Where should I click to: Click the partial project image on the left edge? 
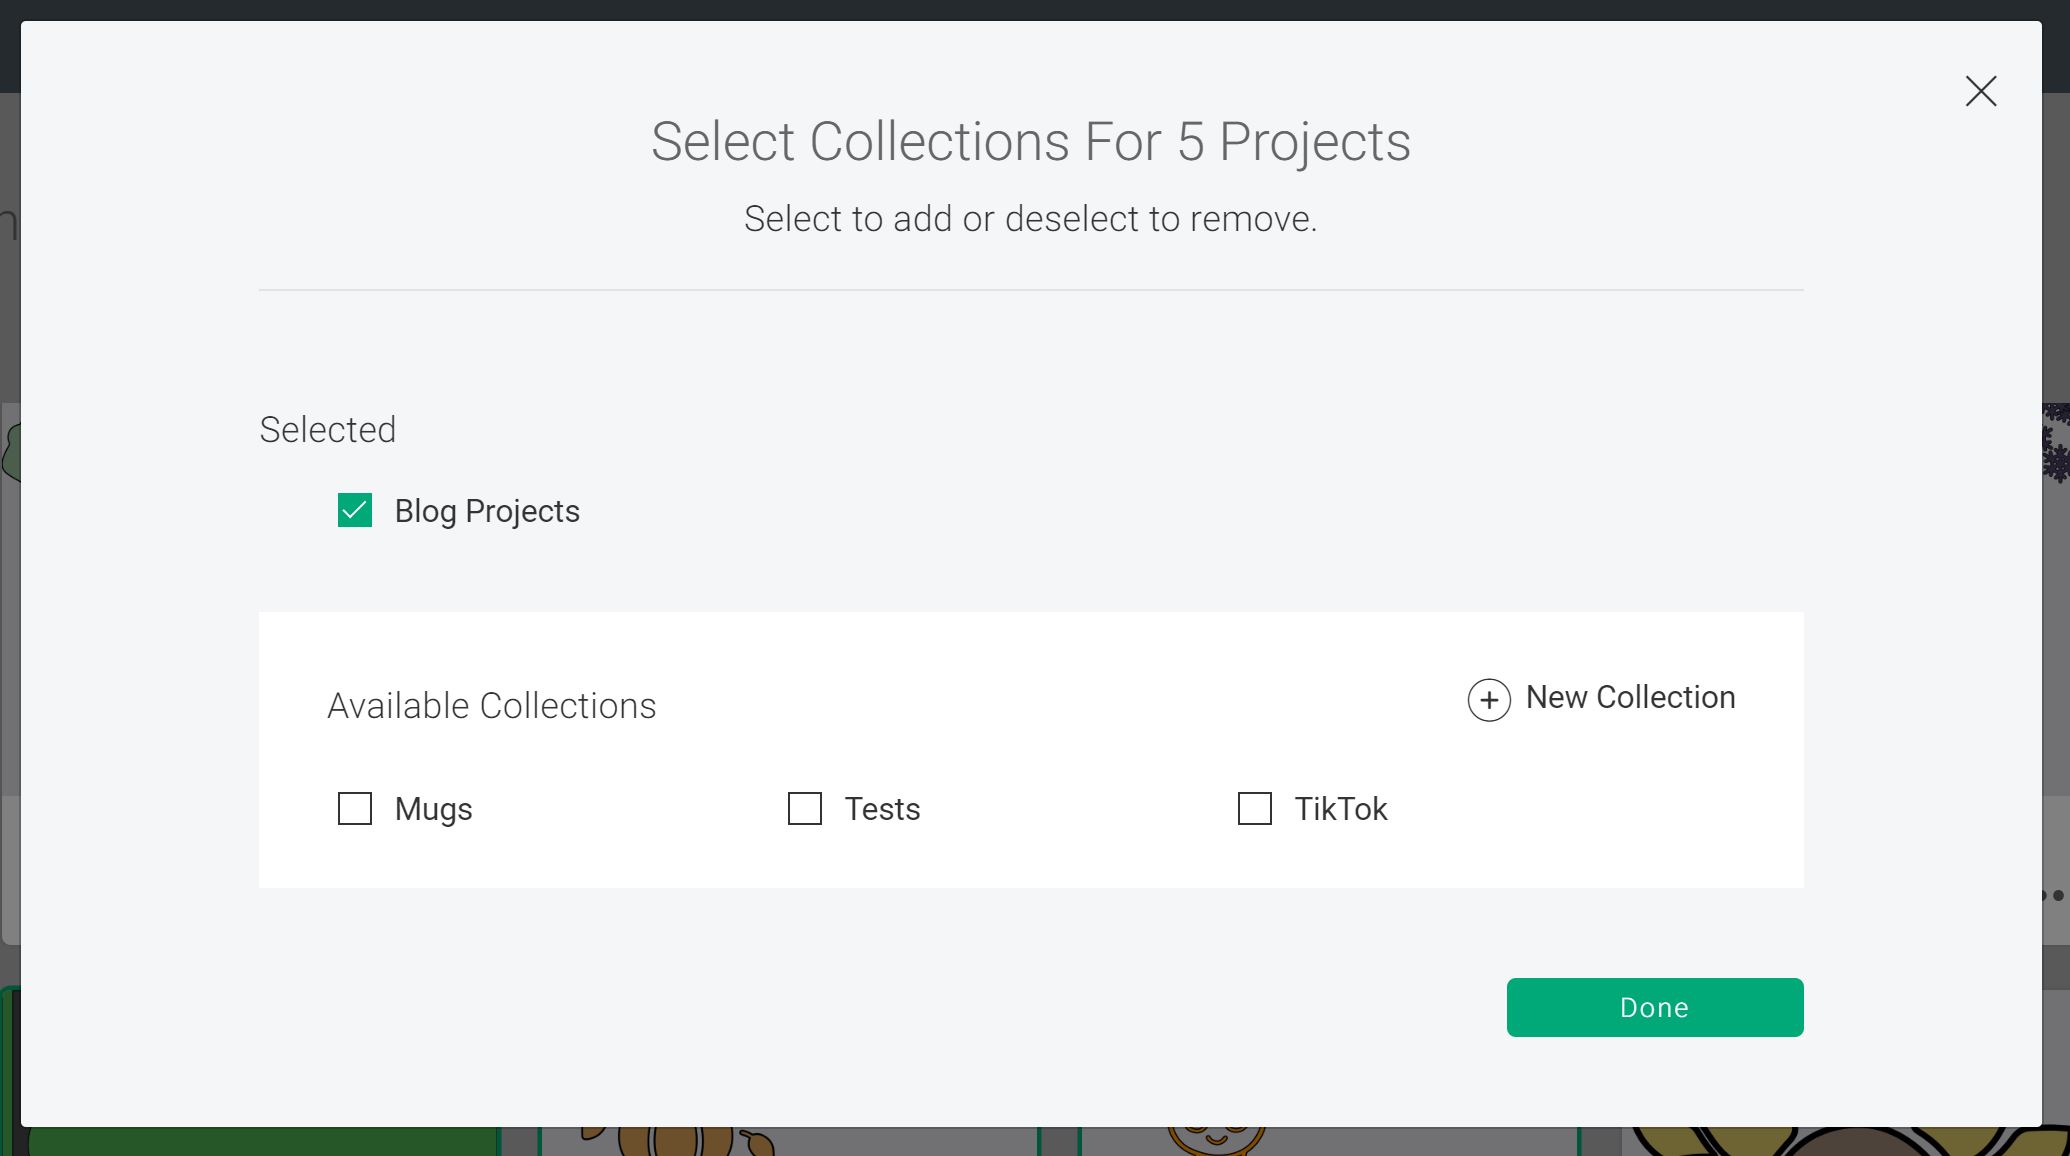8,440
